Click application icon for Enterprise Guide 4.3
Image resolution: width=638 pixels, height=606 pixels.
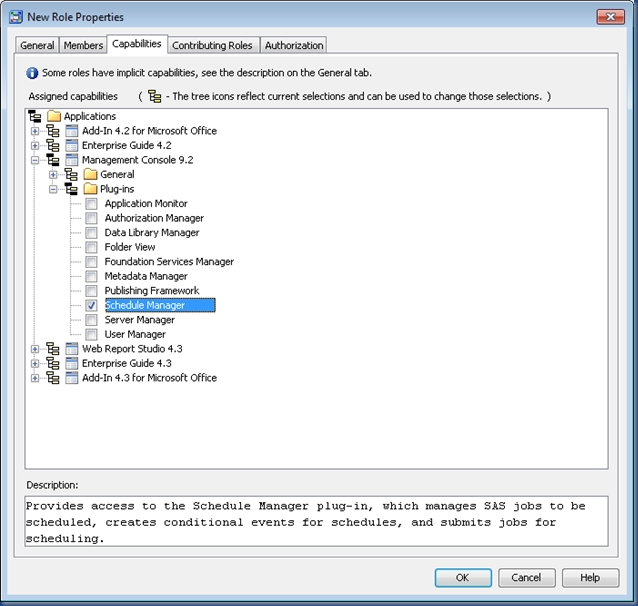click(x=72, y=363)
